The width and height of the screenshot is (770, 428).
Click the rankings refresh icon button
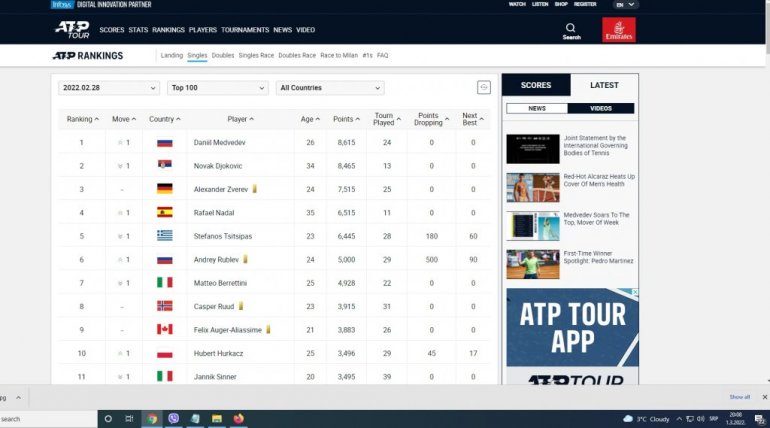[x=484, y=88]
